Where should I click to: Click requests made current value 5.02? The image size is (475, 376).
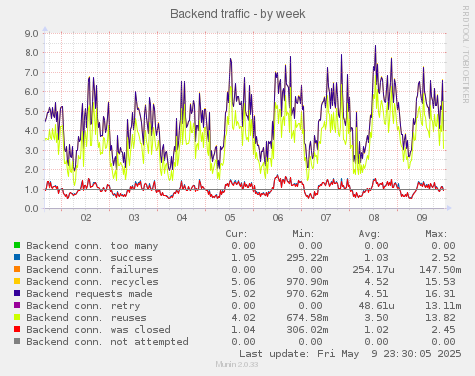tap(243, 294)
